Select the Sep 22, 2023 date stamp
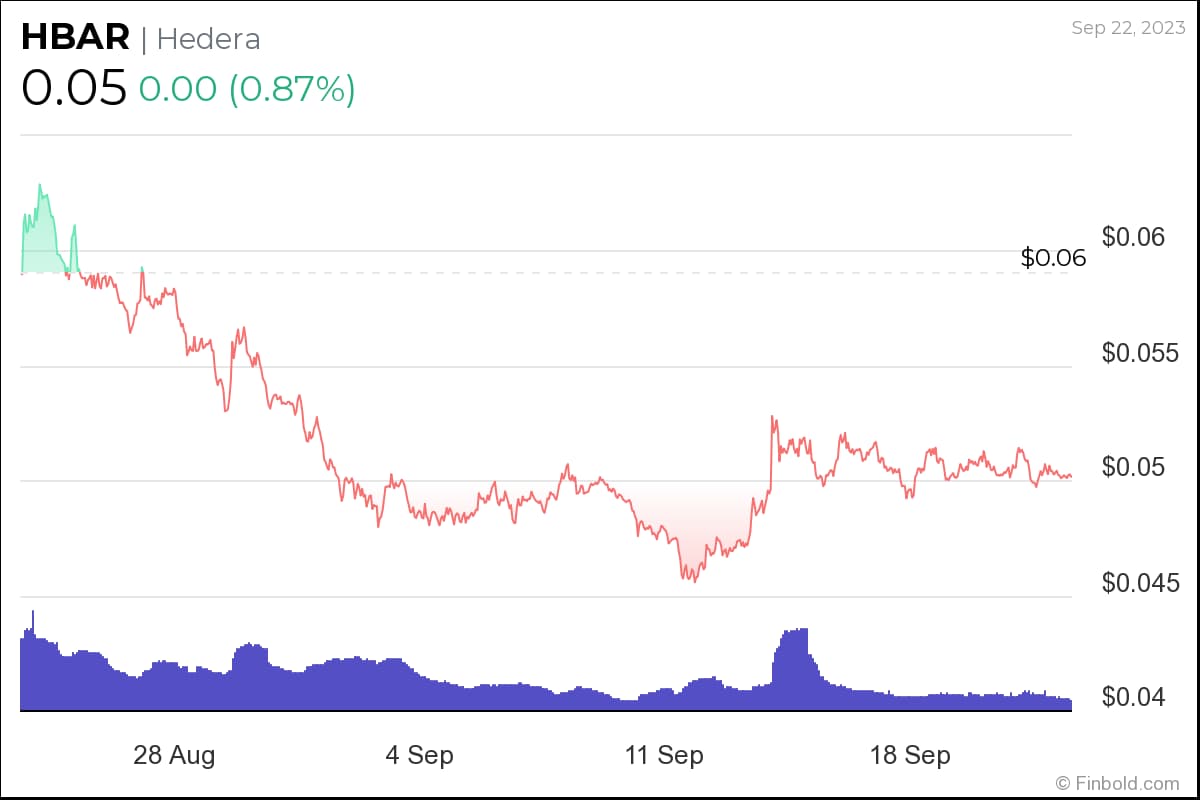The height and width of the screenshot is (800, 1200). point(1126,28)
